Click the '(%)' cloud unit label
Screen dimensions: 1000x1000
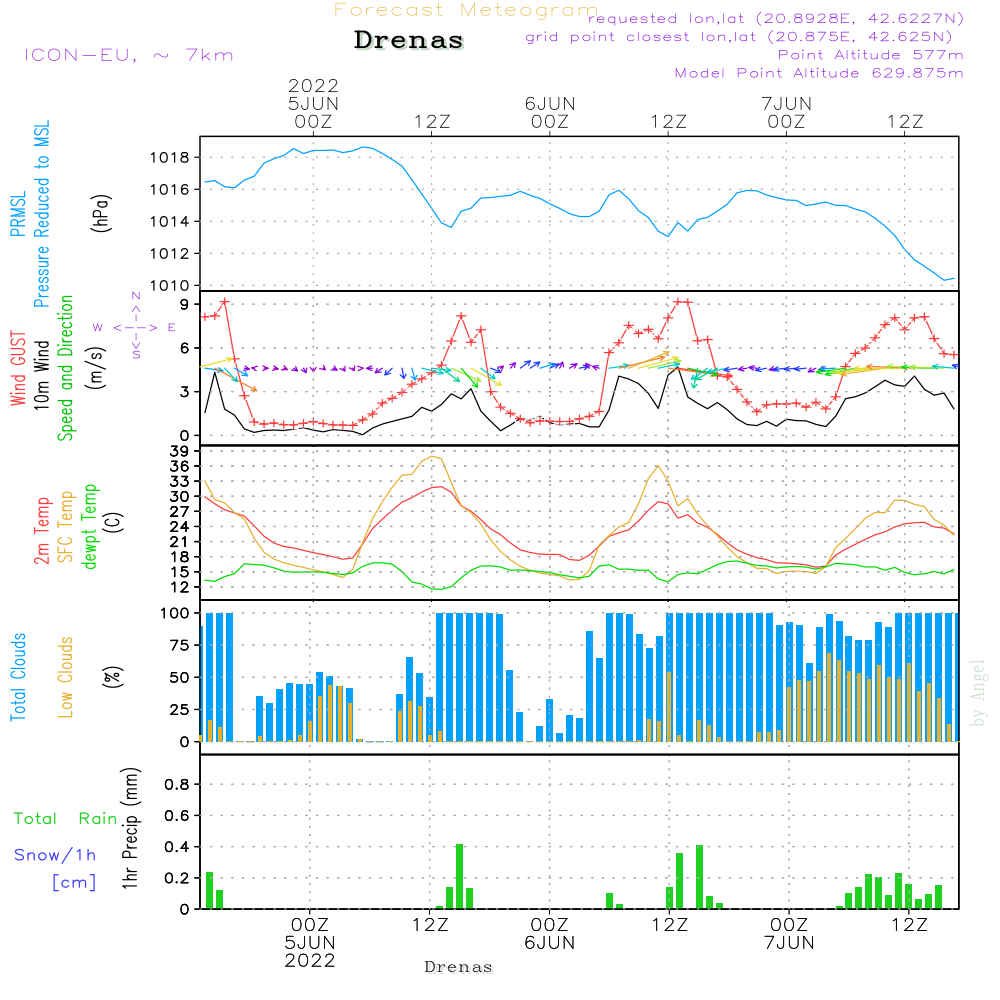coord(112,677)
